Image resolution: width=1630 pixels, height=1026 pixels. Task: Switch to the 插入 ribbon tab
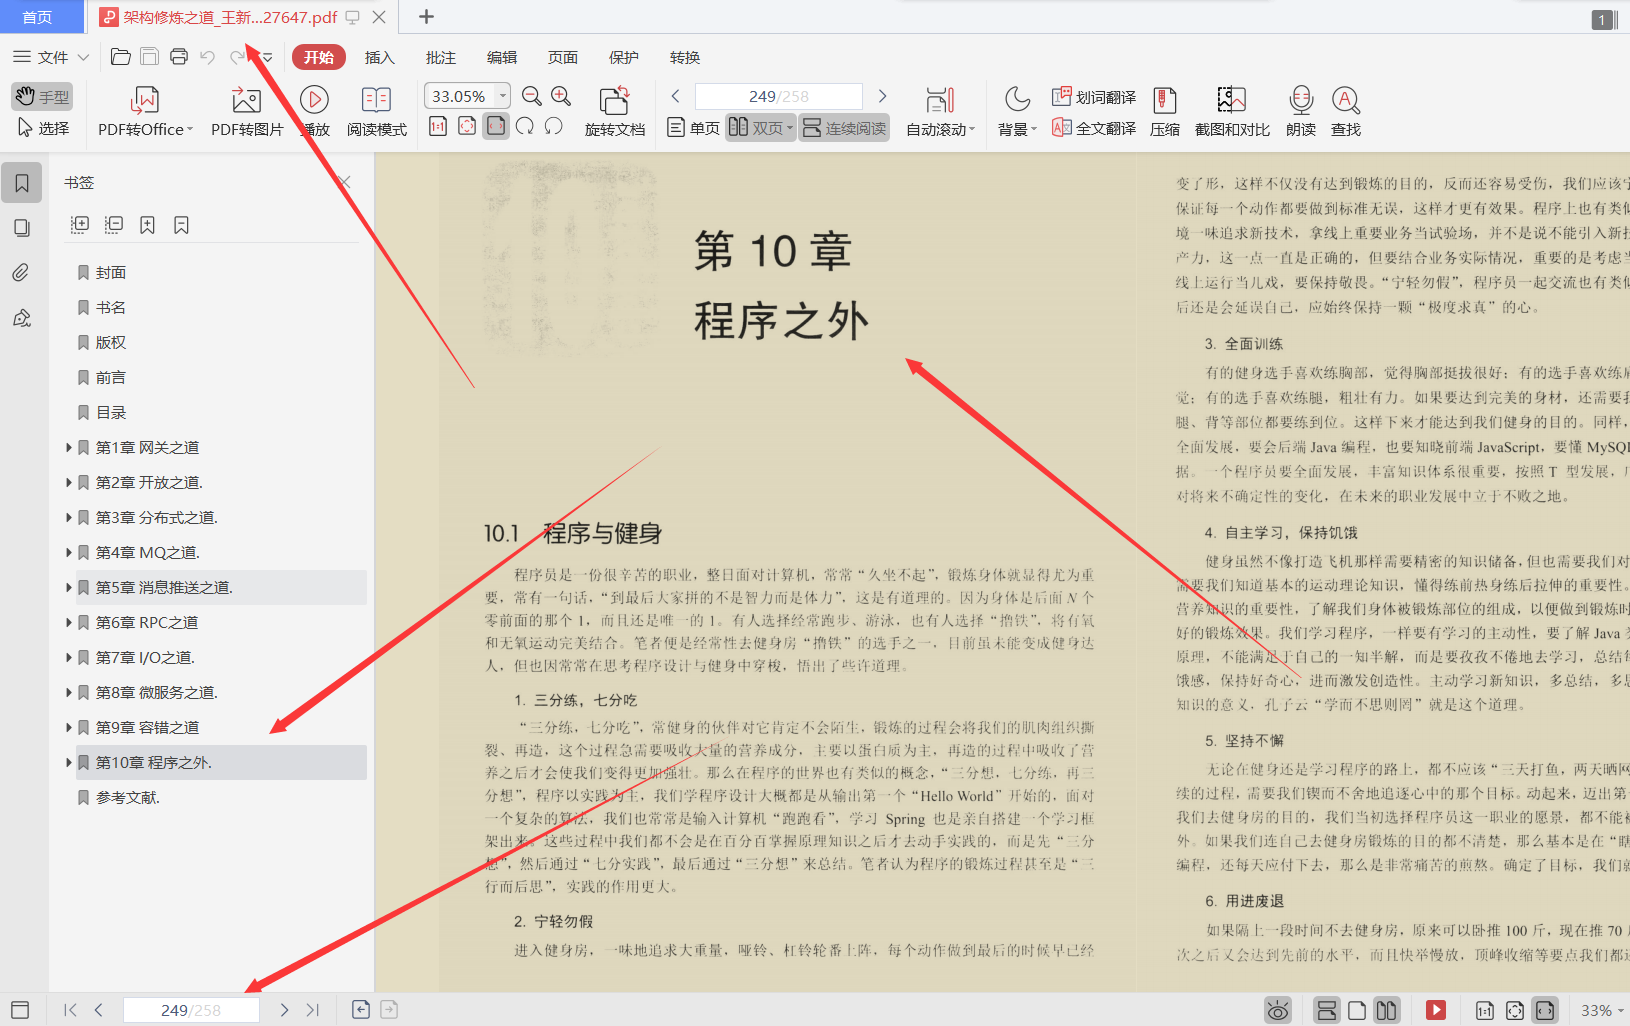[x=379, y=57]
